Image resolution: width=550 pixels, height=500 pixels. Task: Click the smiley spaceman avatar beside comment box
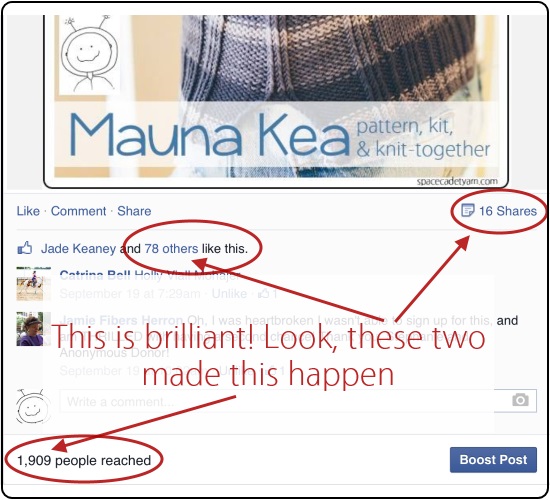33,406
